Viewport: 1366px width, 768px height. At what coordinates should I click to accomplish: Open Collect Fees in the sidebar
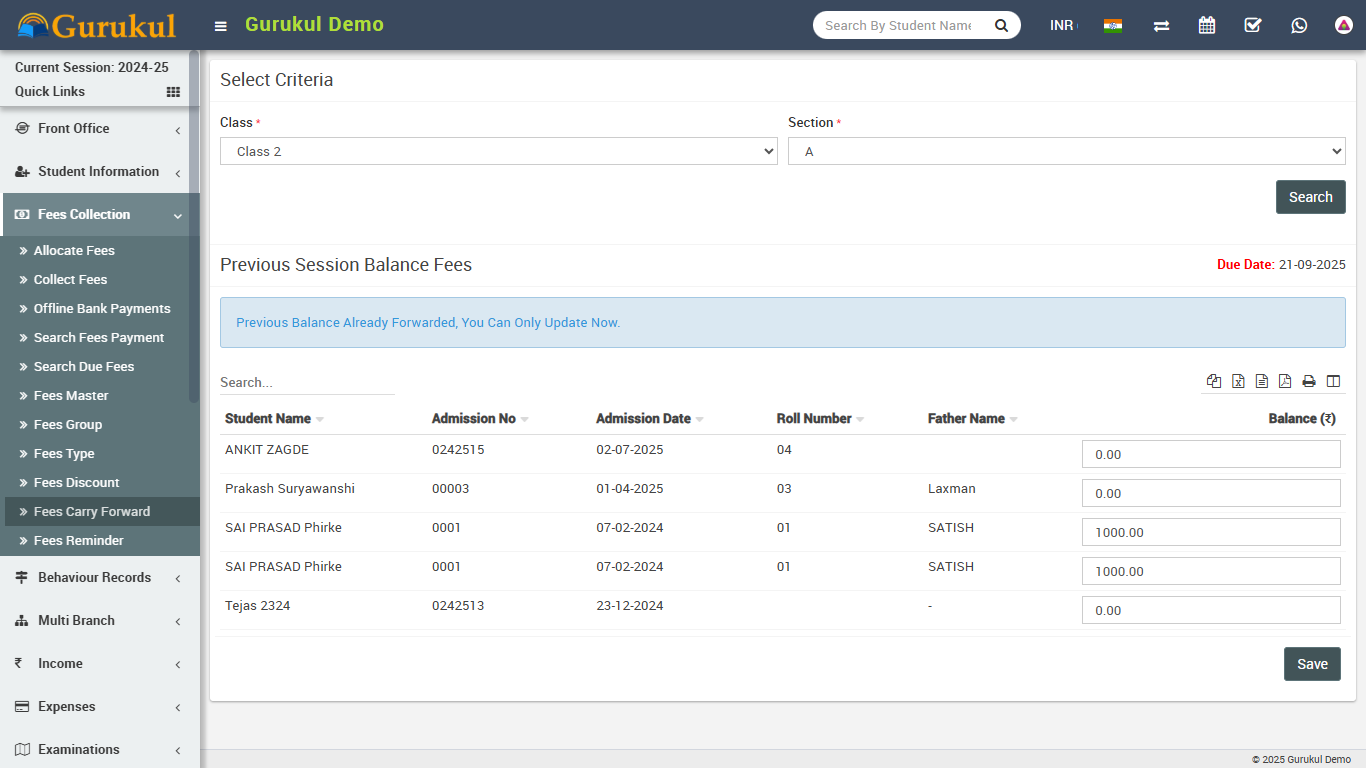click(70, 280)
